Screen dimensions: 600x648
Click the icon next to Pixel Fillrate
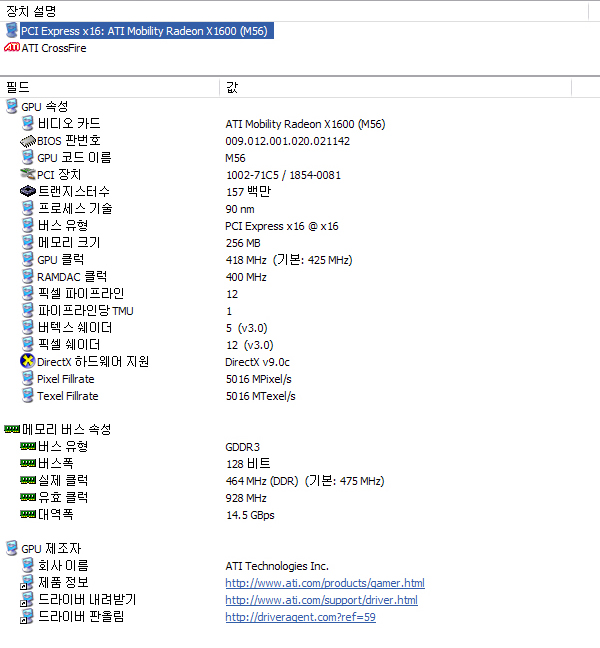pos(28,378)
